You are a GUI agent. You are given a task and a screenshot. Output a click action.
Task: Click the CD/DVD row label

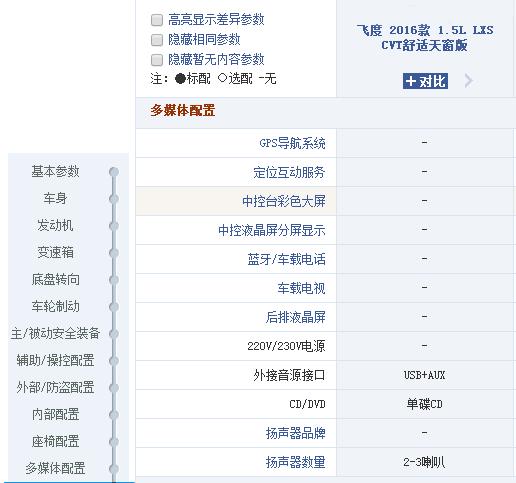coord(307,404)
